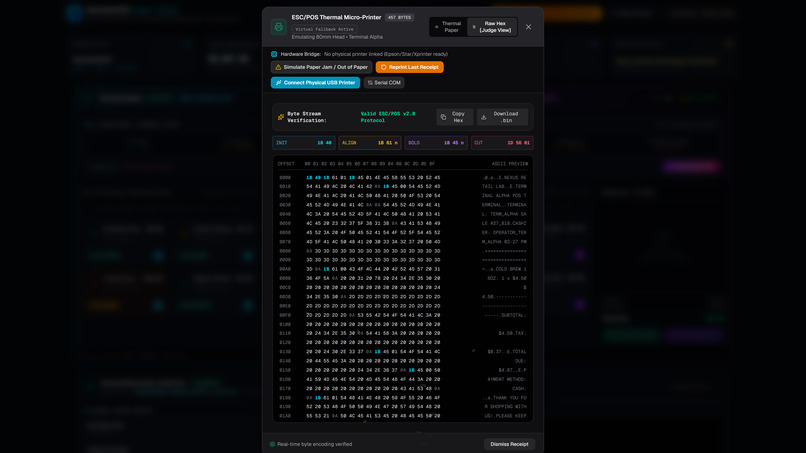Viewport: 806px width, 453px height.
Task: Select hex row at offset 0040
Action: tap(402, 214)
